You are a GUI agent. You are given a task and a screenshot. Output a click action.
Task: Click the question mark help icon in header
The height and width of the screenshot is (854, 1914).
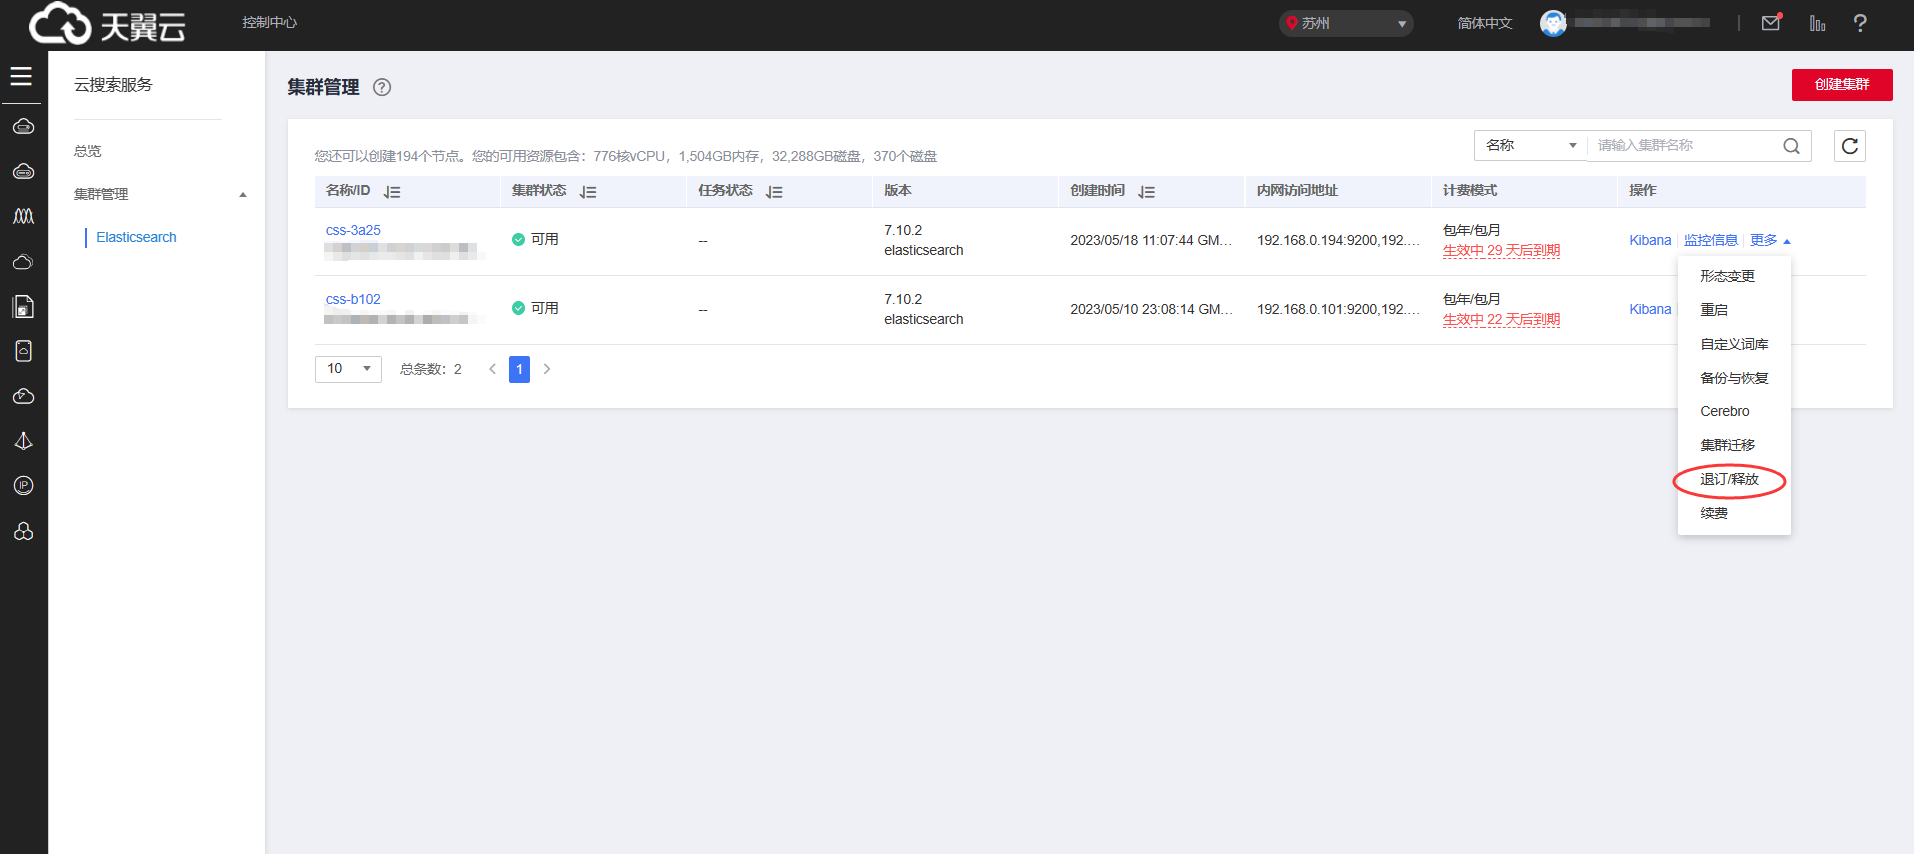1859,23
